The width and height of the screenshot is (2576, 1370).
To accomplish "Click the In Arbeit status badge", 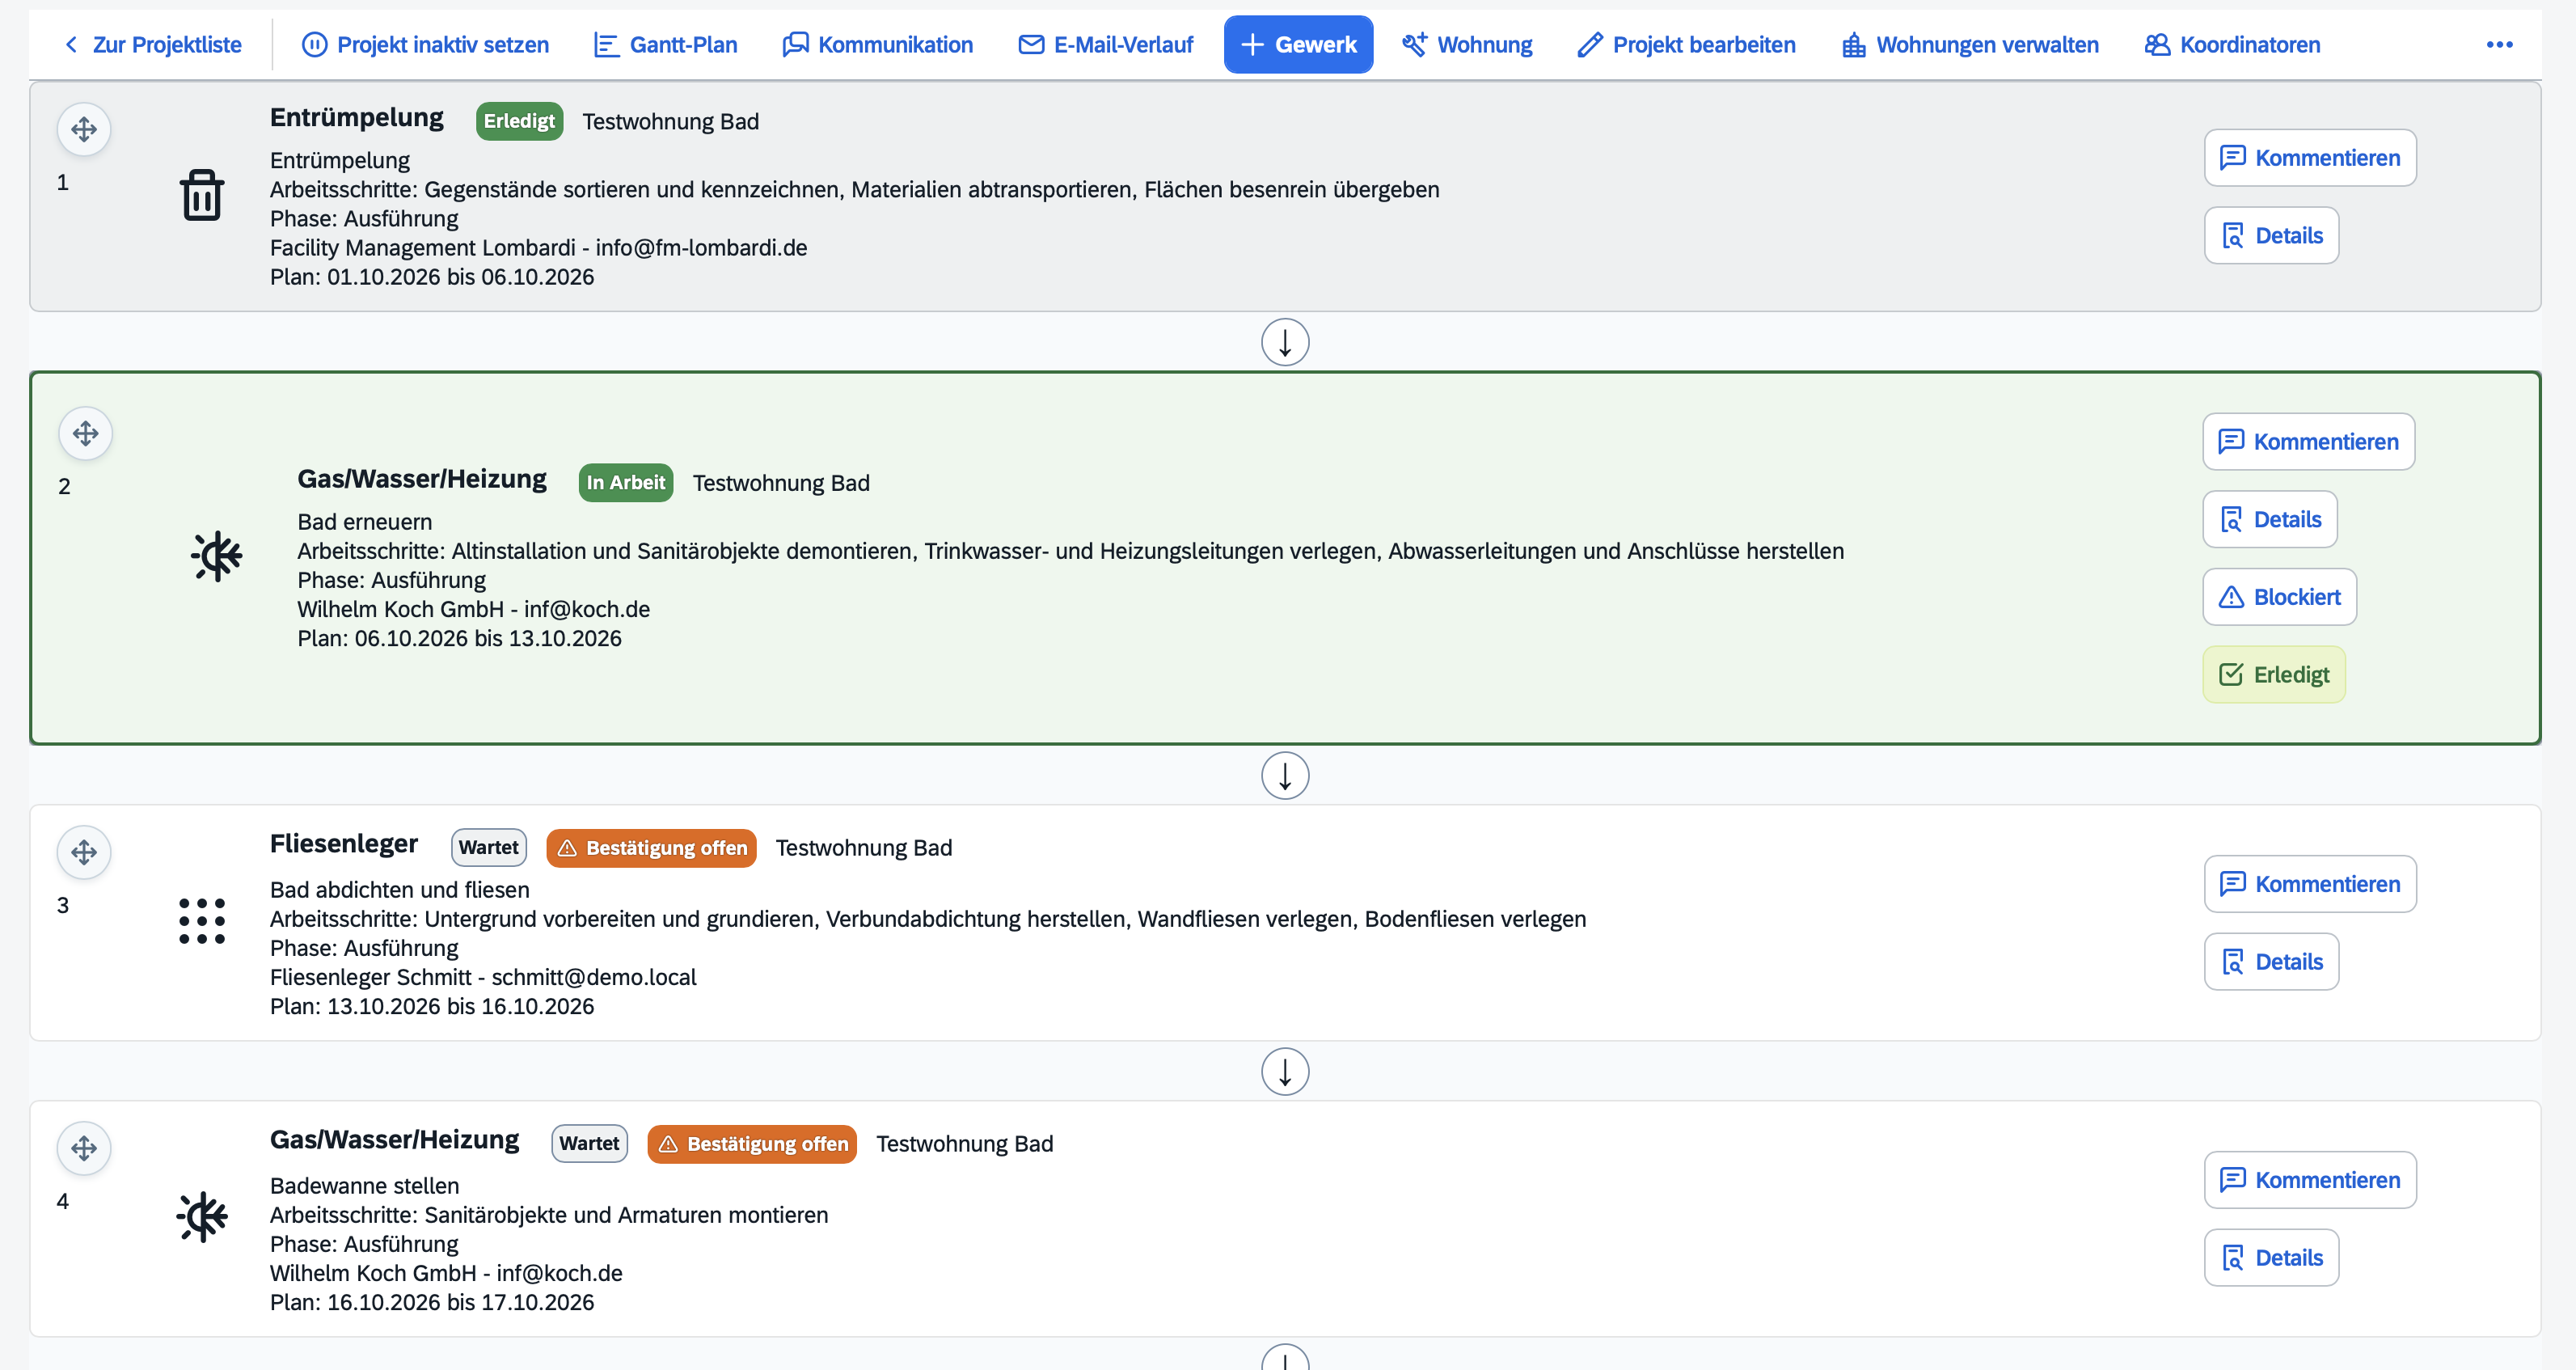I will click(625, 483).
